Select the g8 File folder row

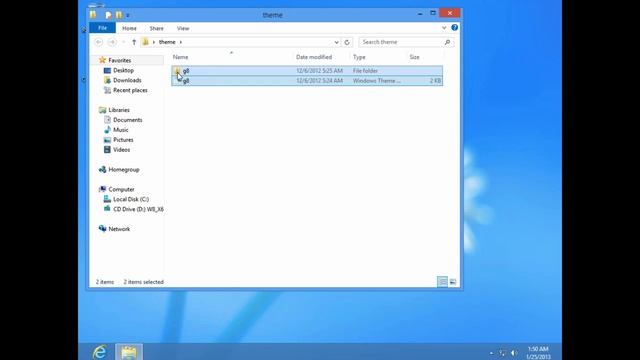[x=307, y=71]
